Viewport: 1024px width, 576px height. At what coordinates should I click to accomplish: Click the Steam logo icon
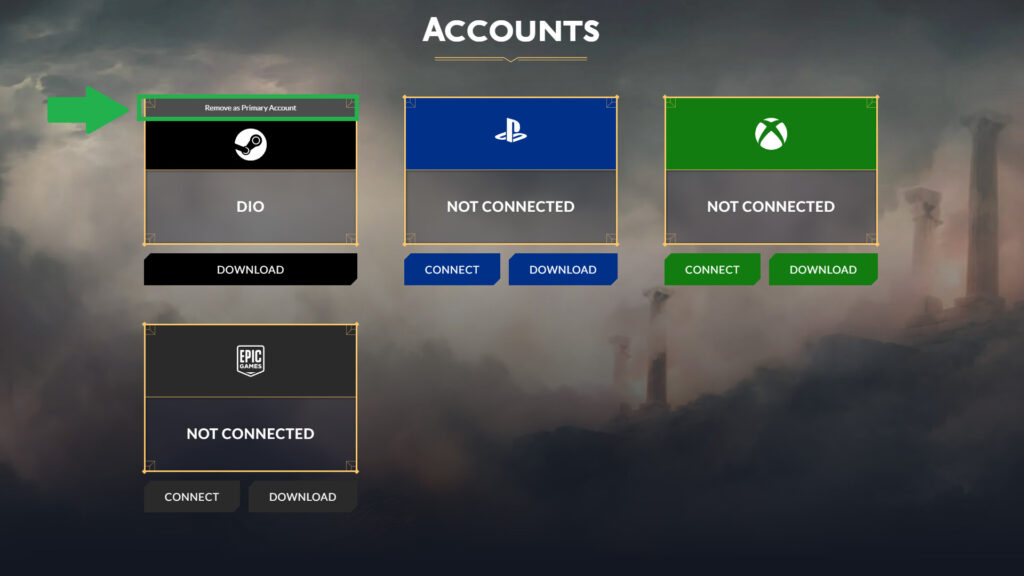tap(250, 145)
